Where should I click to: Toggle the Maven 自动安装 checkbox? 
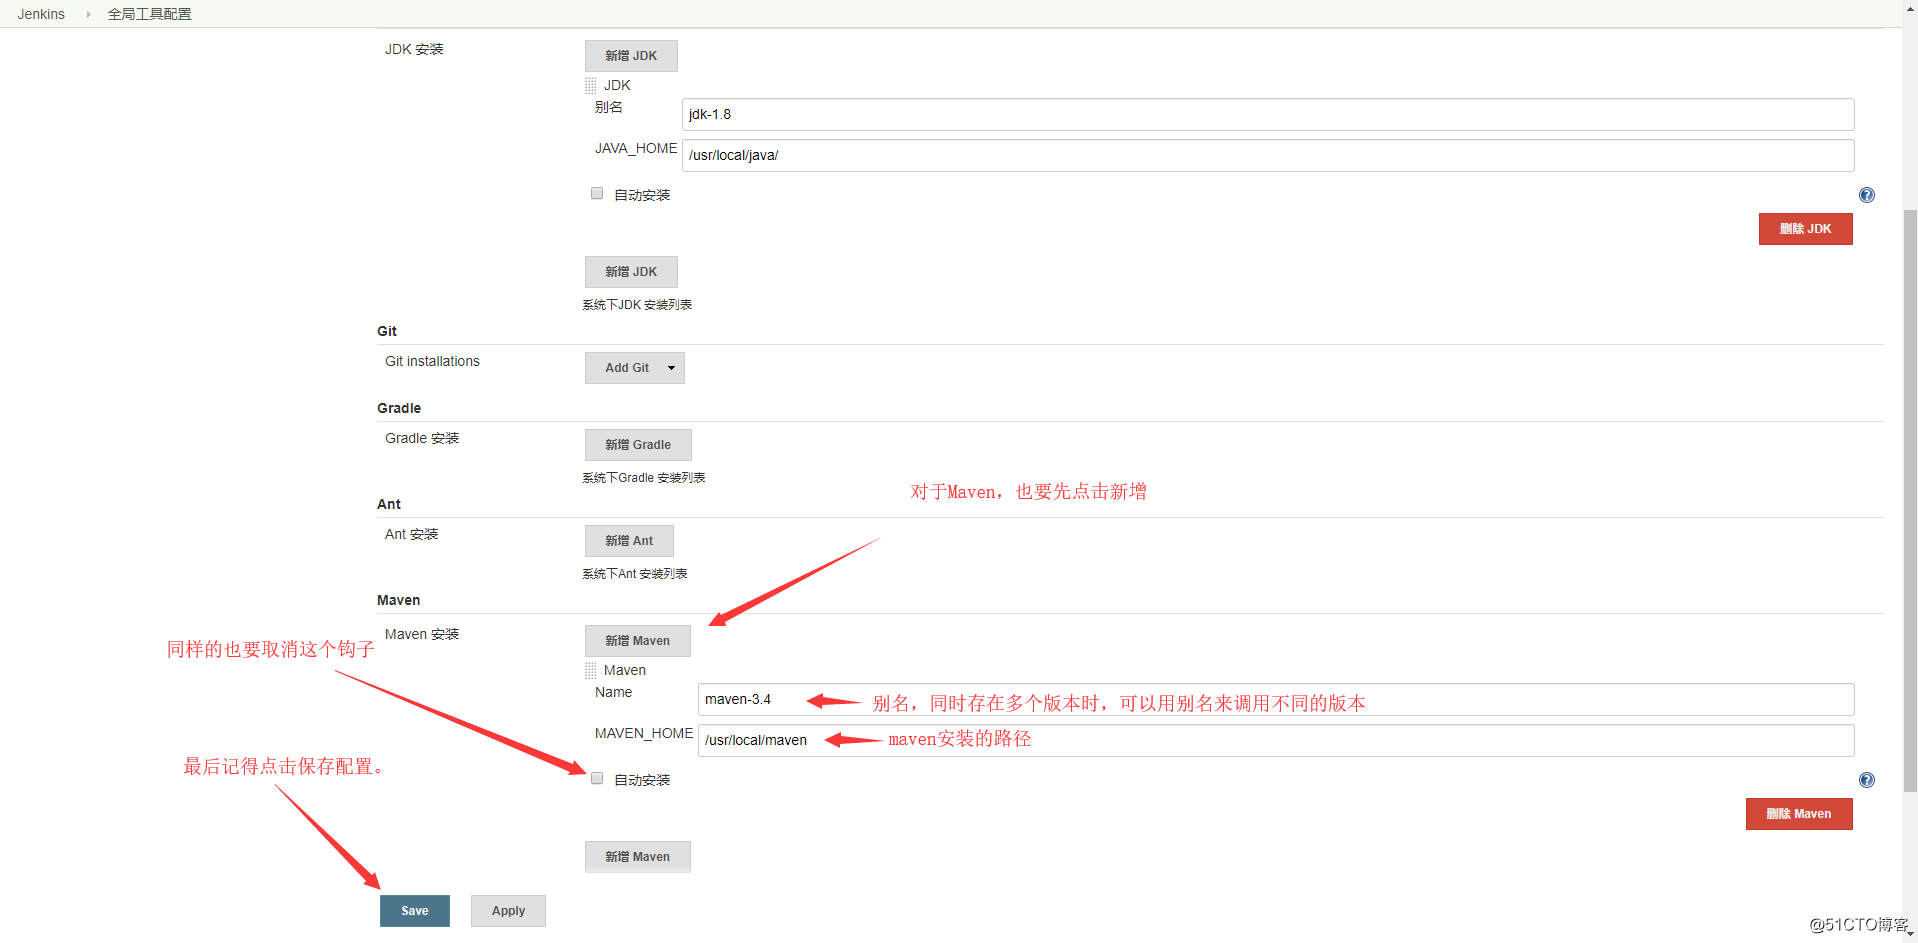pyautogui.click(x=597, y=779)
